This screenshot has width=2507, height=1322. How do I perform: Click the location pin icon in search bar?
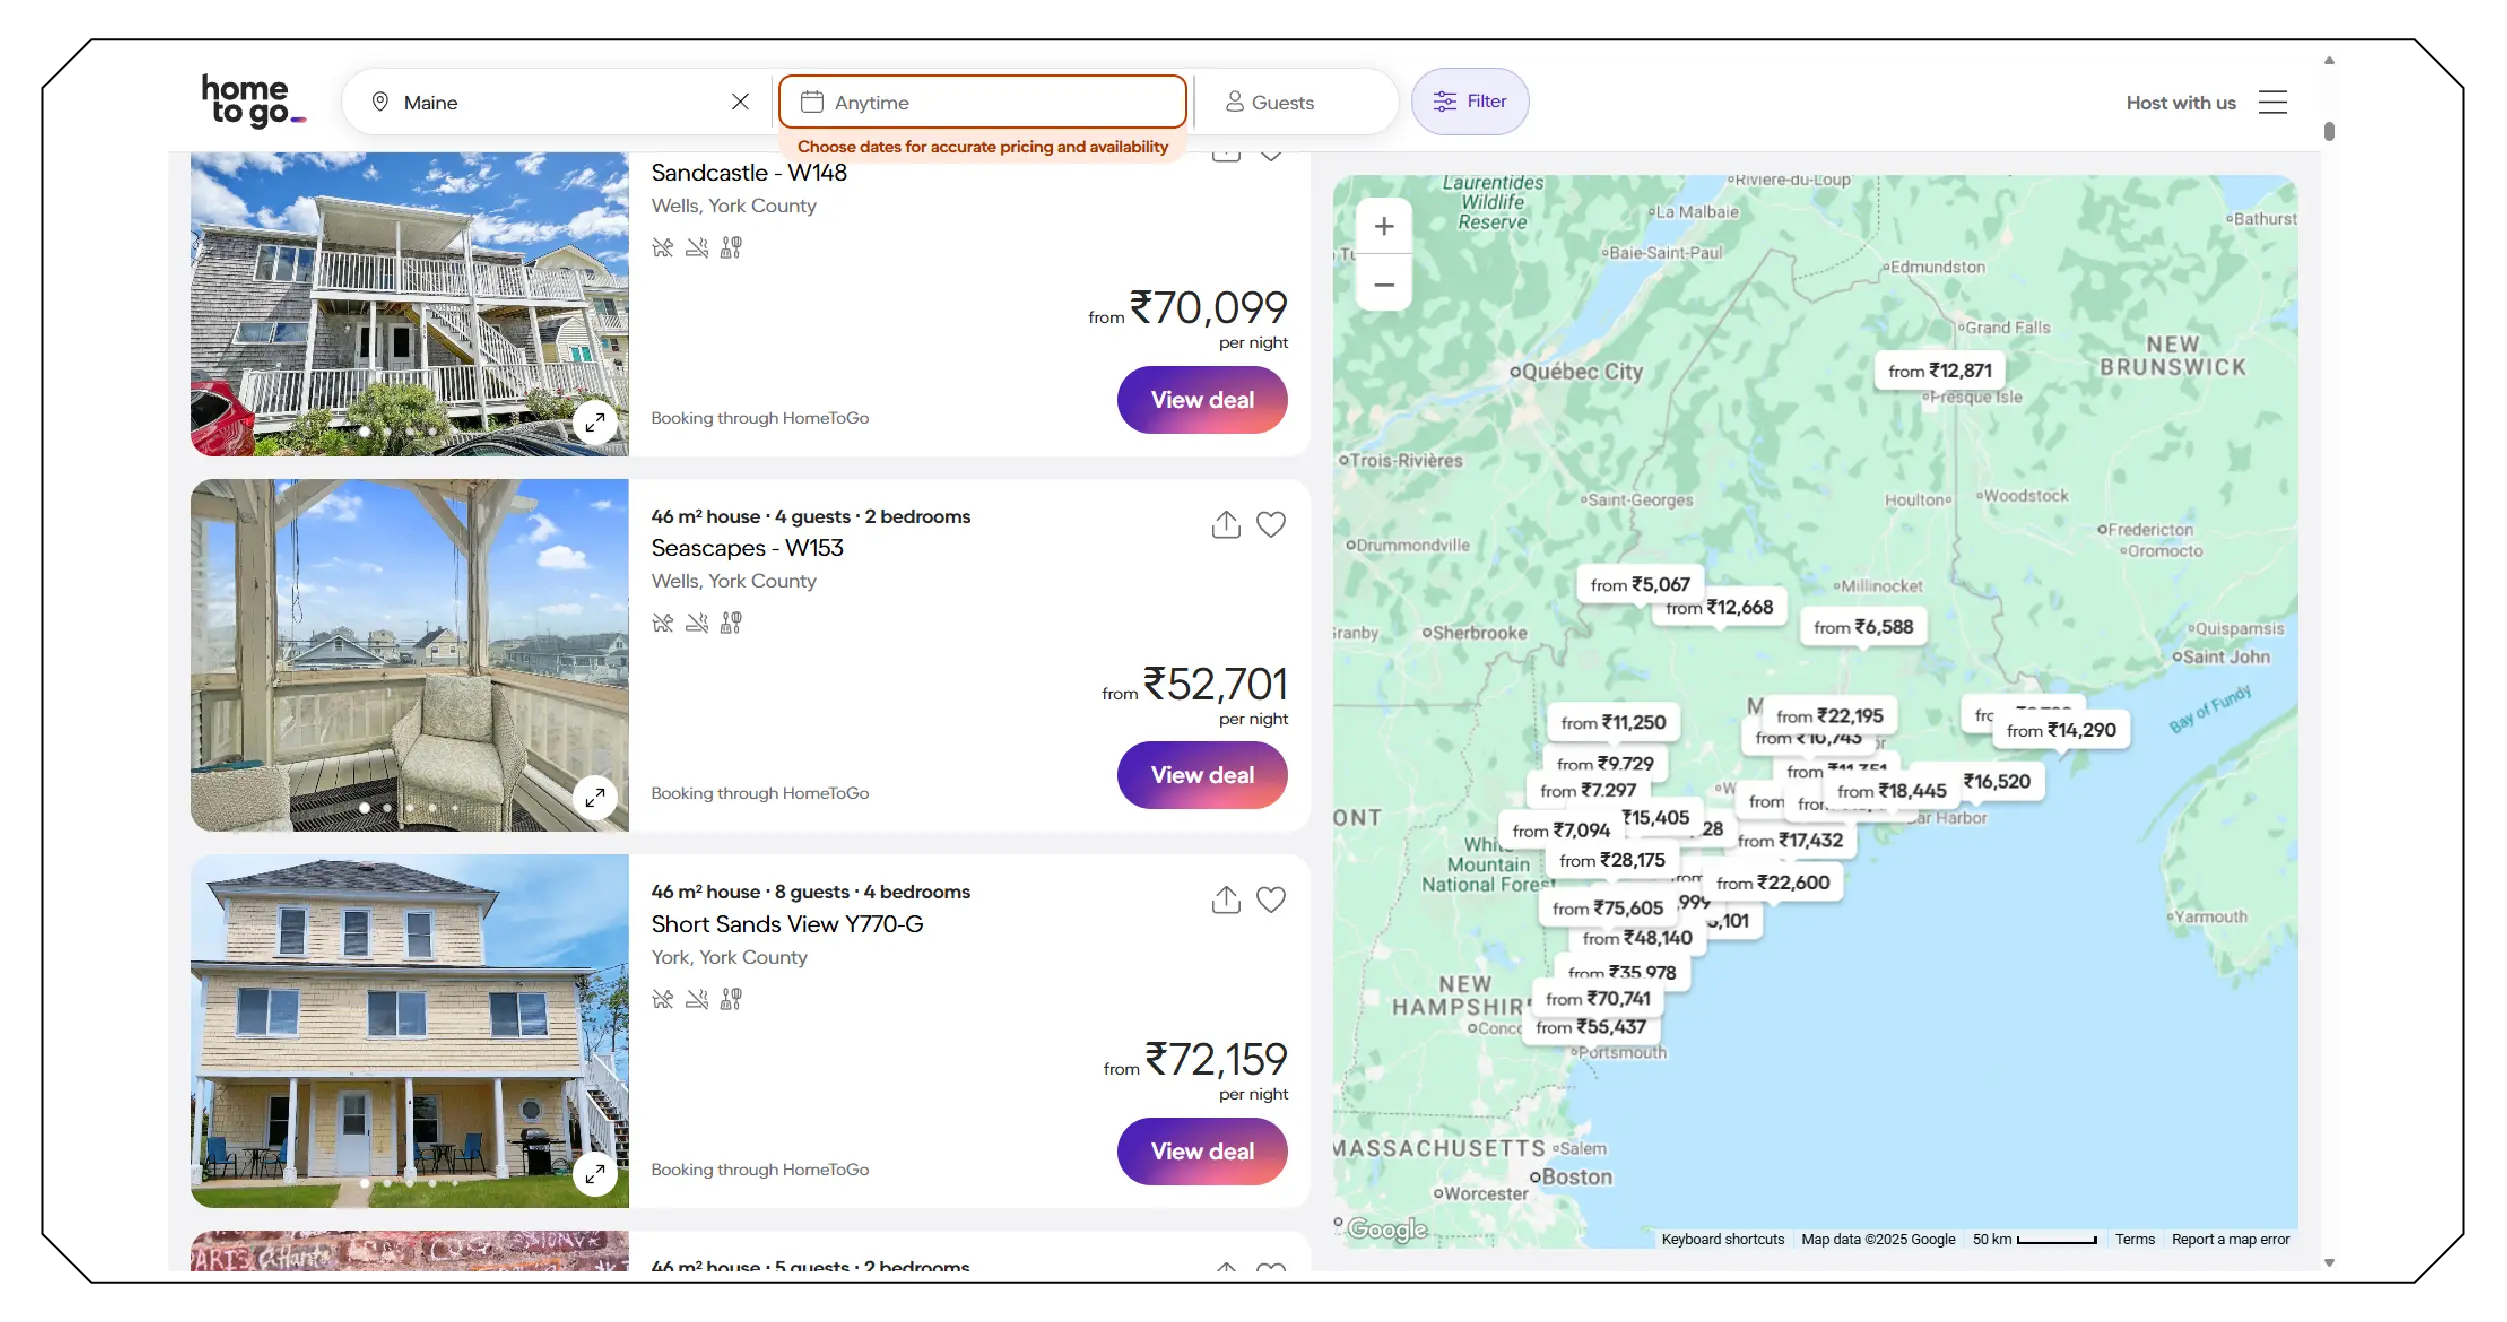[381, 101]
